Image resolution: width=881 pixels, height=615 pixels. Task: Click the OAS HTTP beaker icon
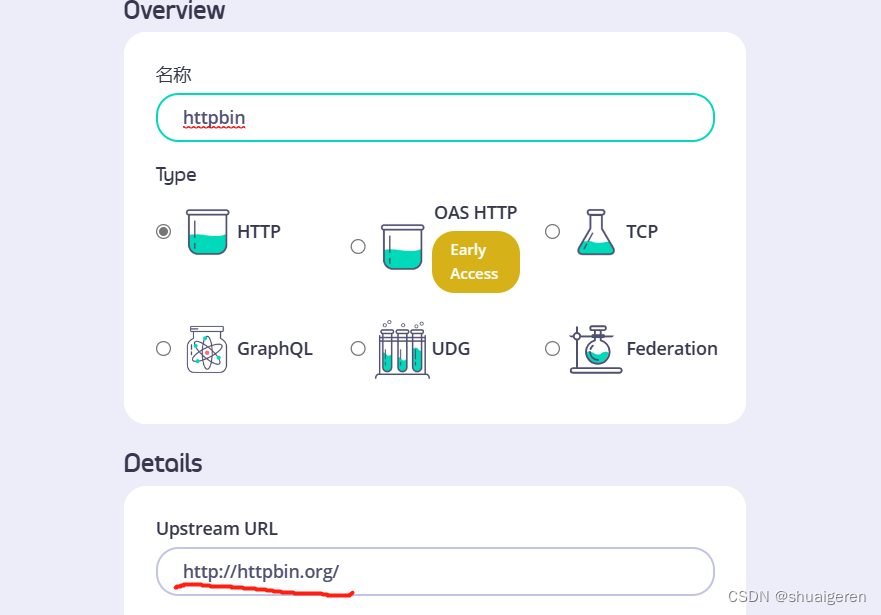click(402, 247)
